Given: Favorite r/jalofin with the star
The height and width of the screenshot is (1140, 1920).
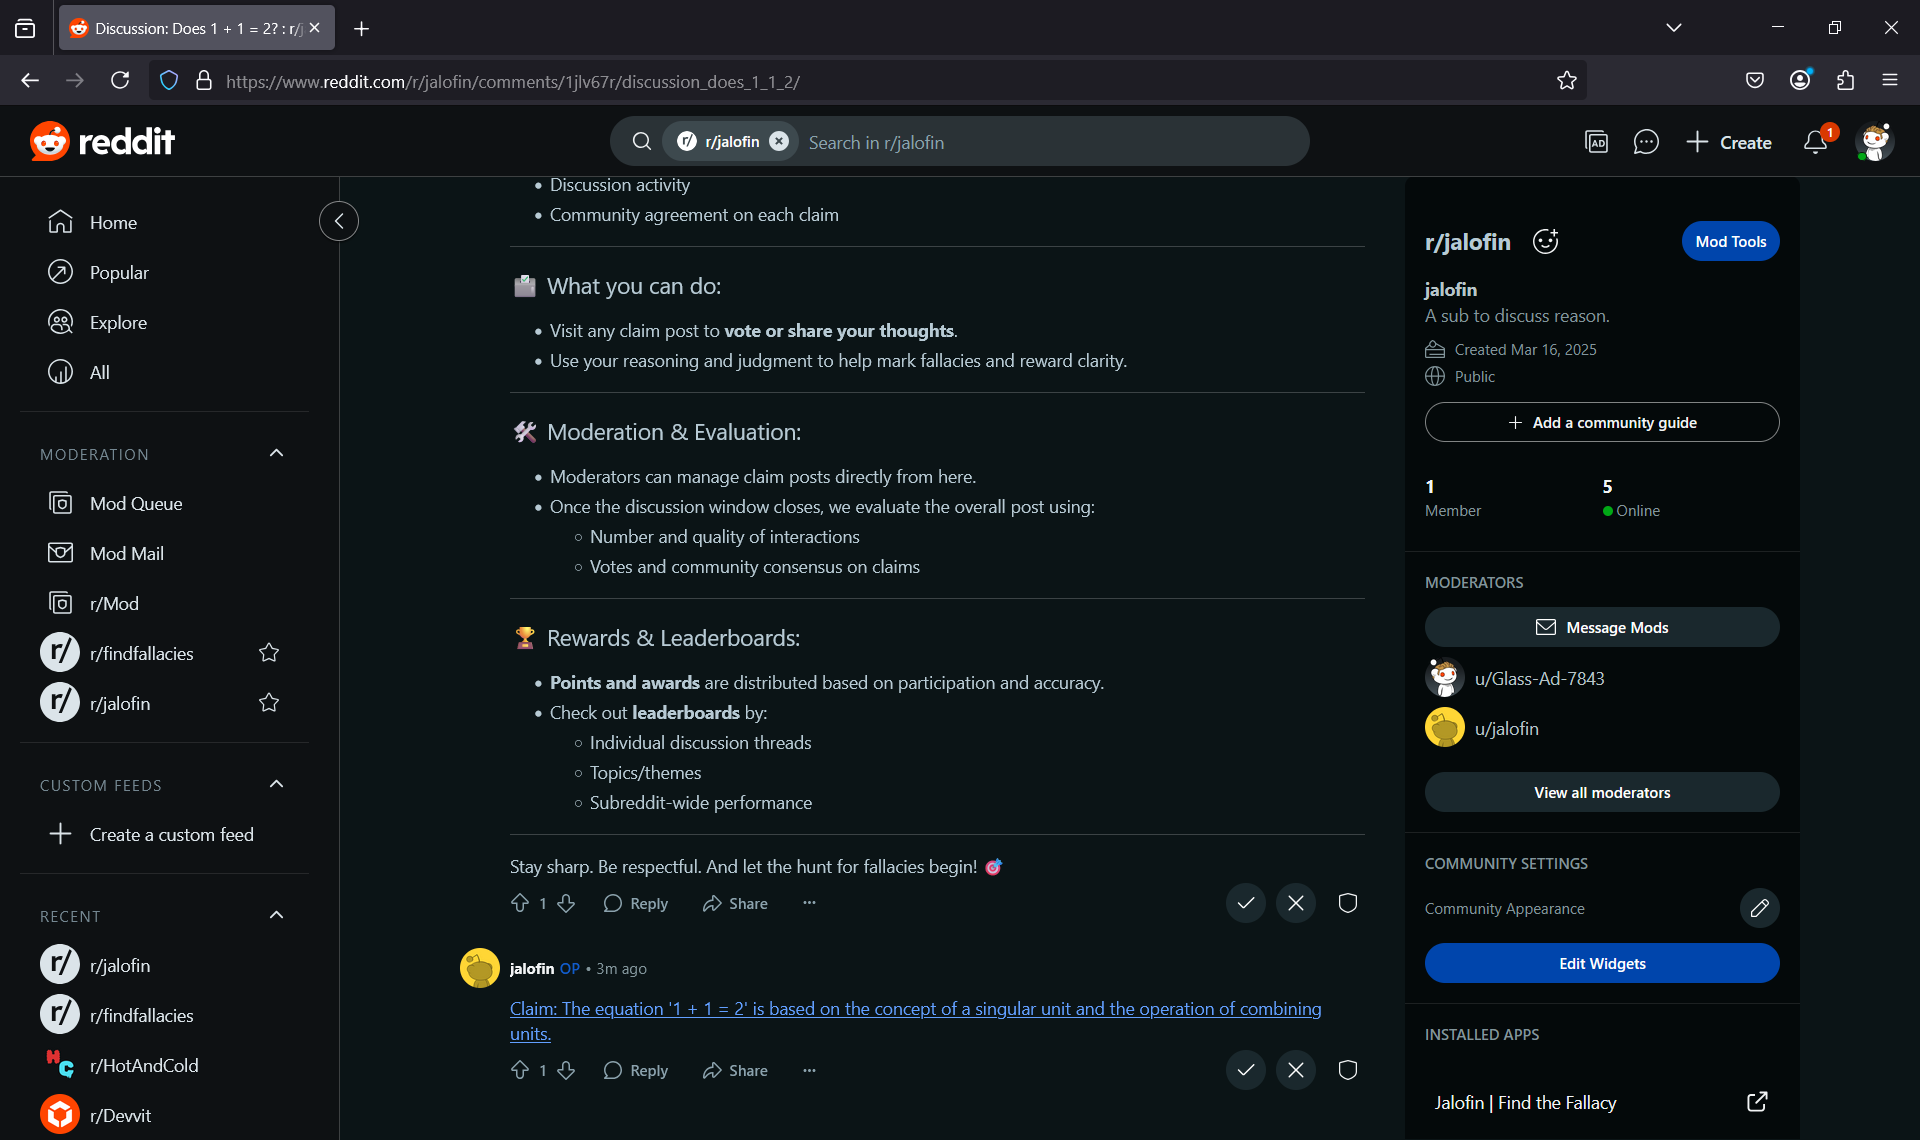Looking at the screenshot, I should coord(269,703).
